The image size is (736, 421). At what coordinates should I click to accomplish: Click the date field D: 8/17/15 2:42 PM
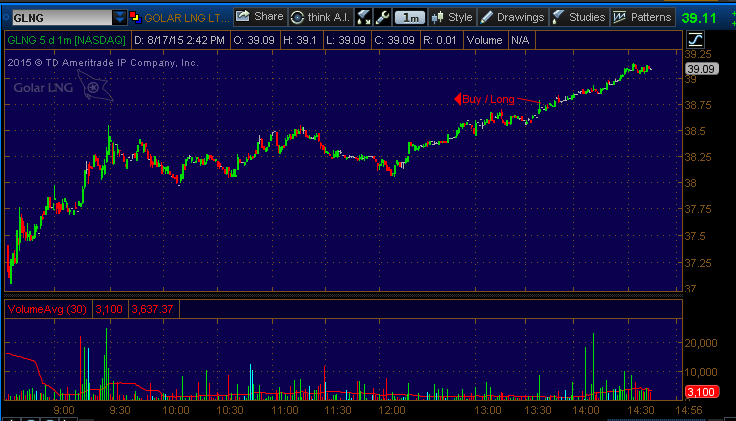coord(179,40)
